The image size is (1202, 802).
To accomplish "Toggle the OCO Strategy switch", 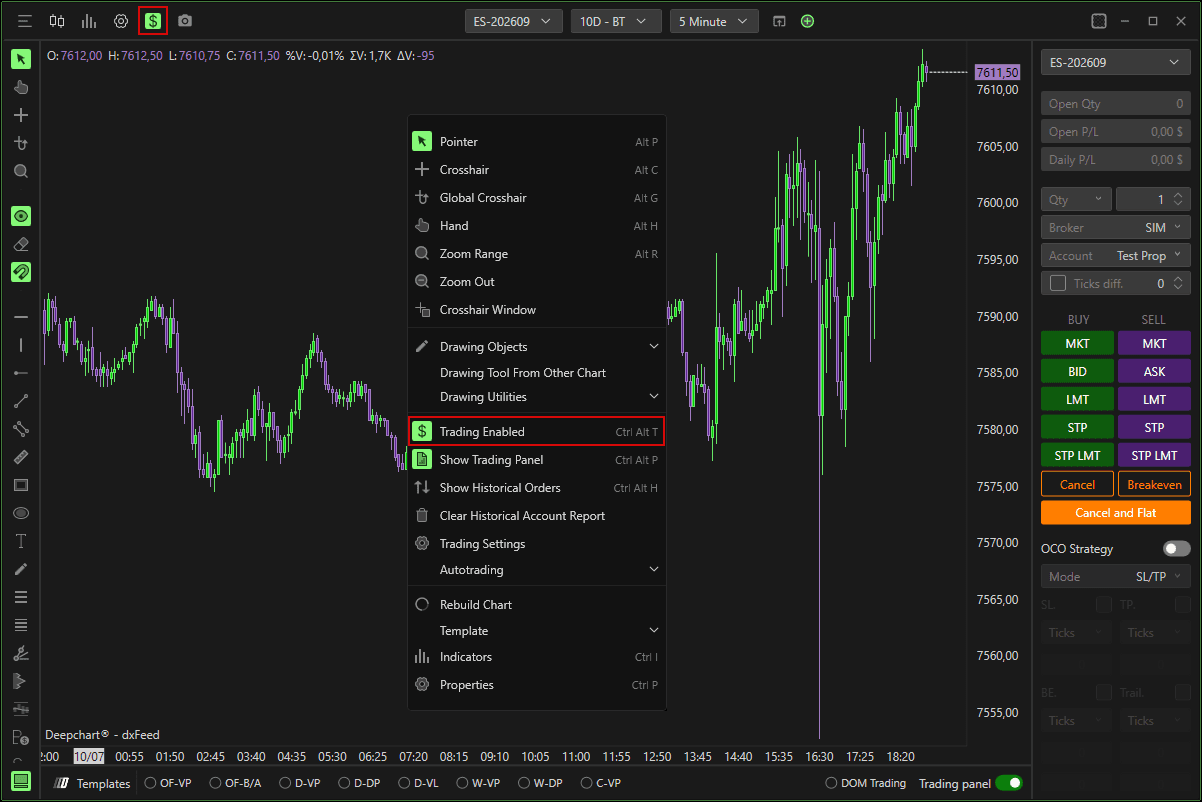I will tap(1177, 549).
